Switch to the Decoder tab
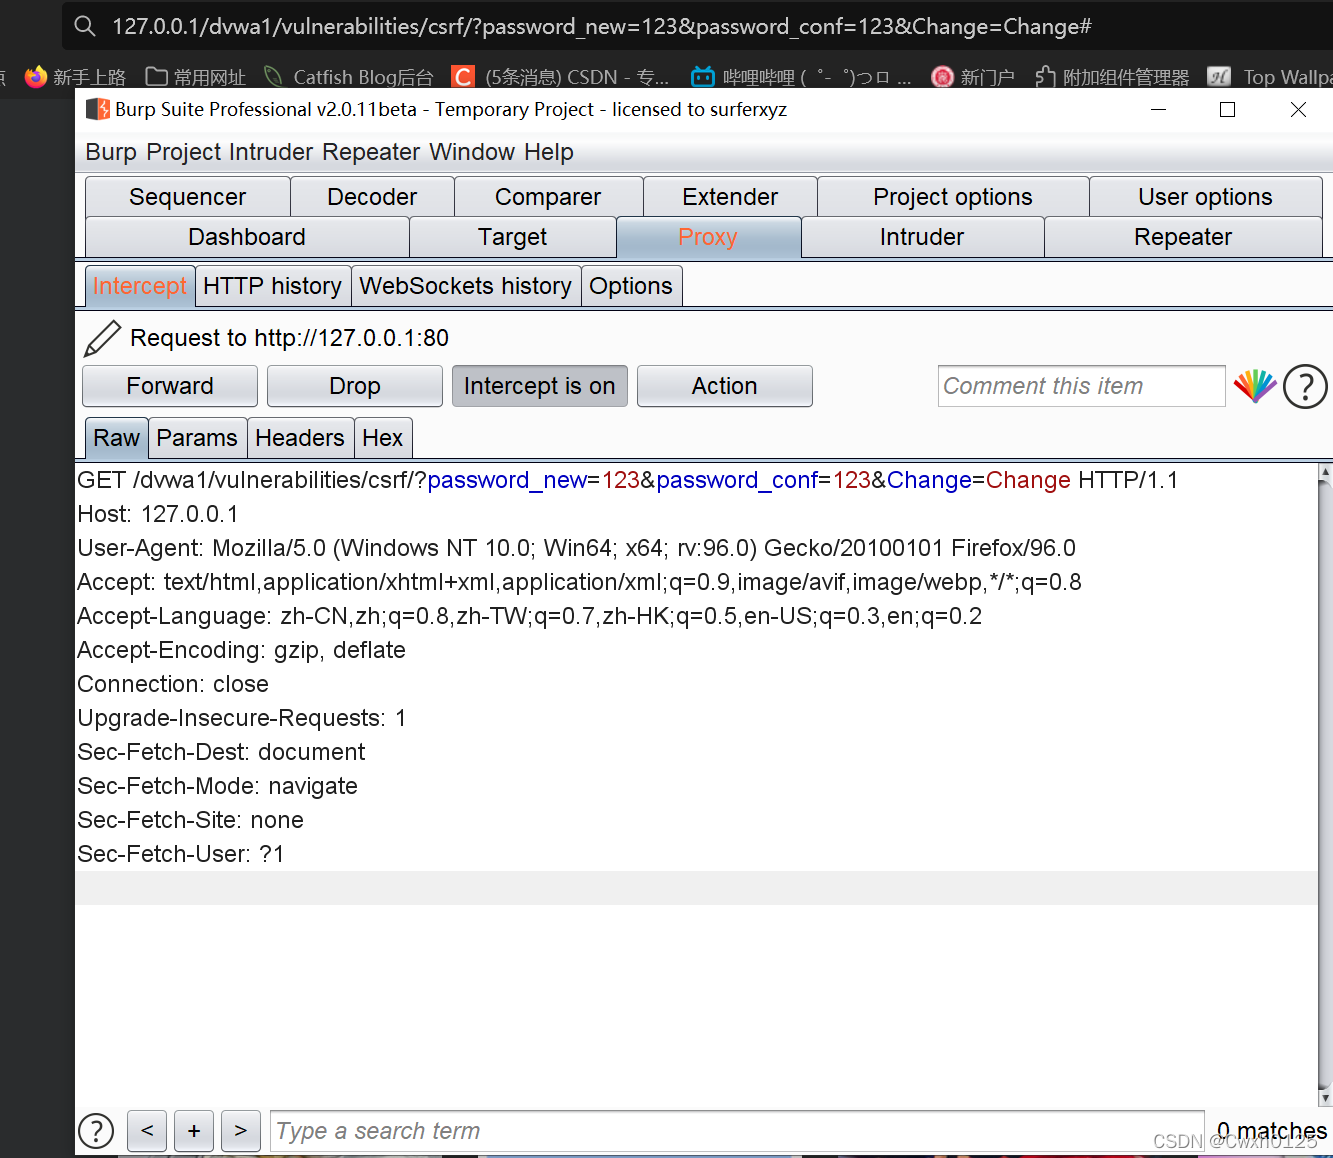 click(x=372, y=197)
